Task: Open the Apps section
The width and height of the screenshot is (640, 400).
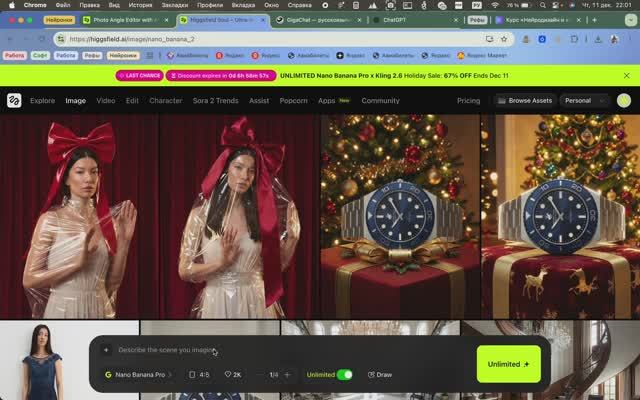Action: point(327,100)
